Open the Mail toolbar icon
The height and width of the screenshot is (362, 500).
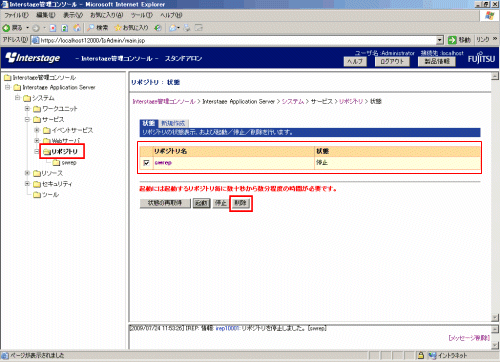pos(173,28)
